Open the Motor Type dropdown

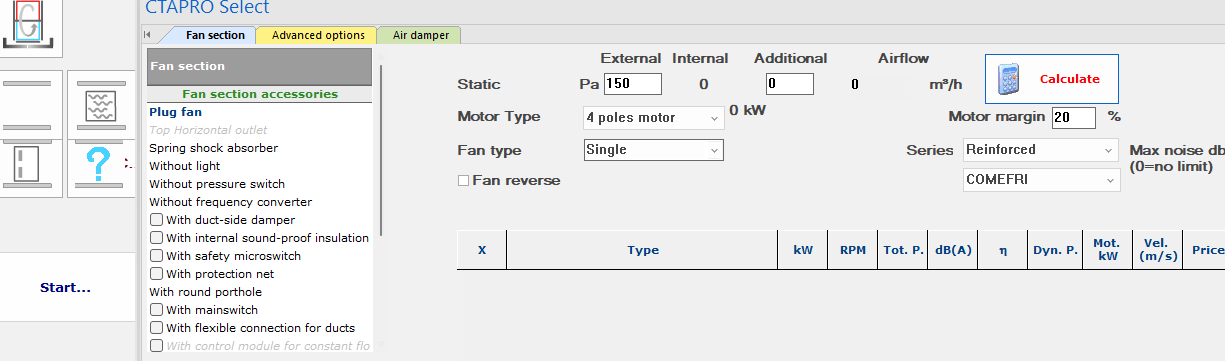653,118
